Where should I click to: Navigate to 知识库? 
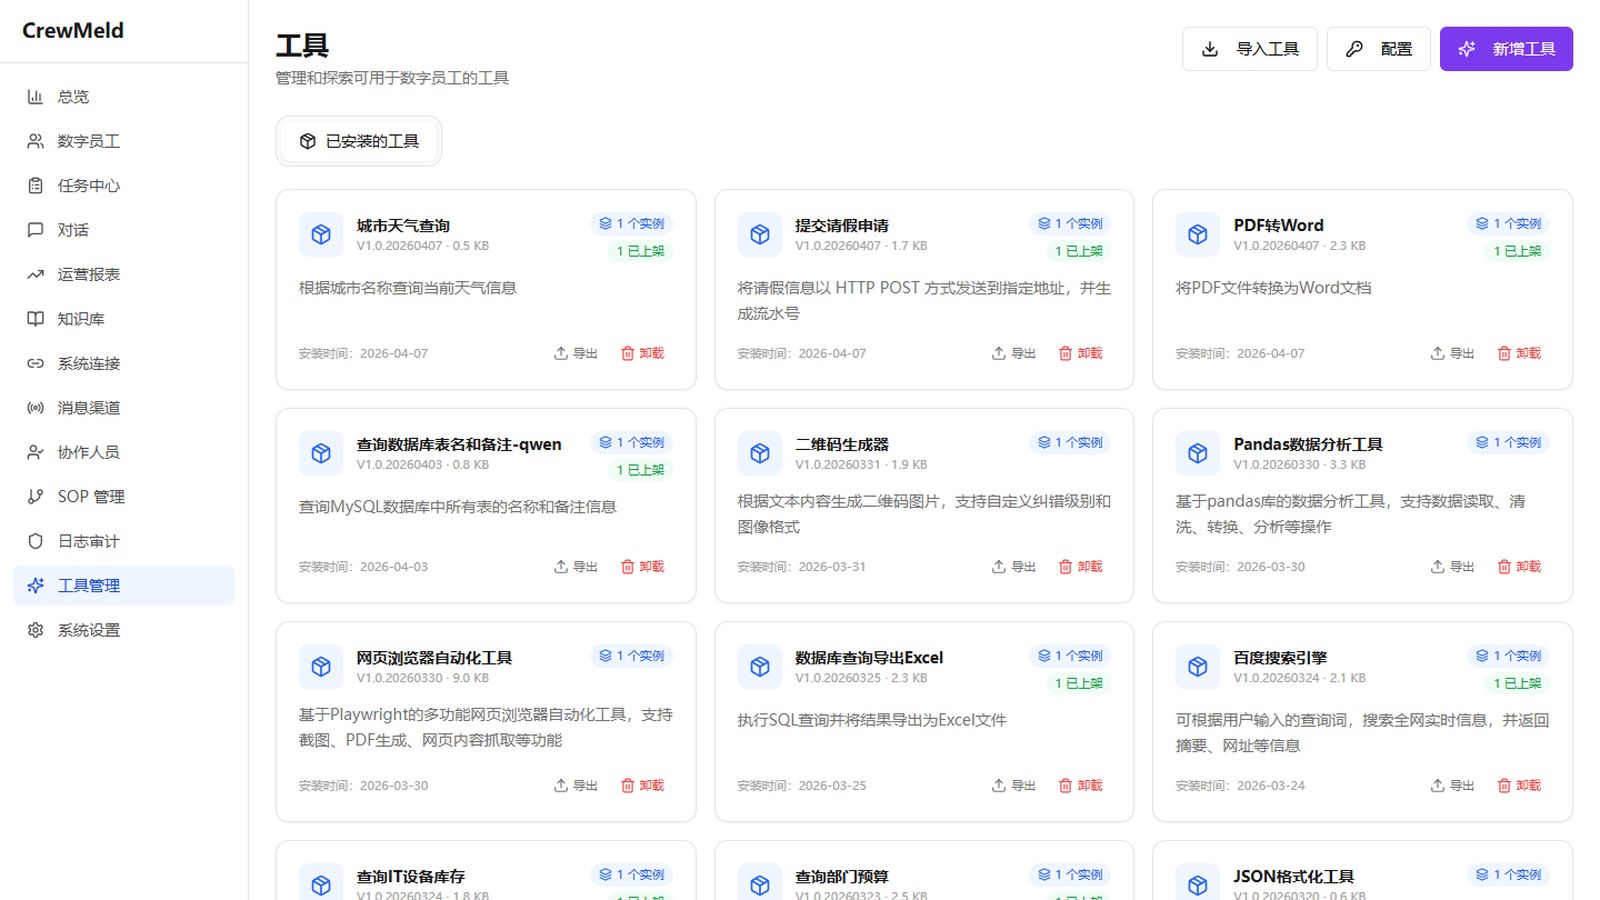coord(123,319)
